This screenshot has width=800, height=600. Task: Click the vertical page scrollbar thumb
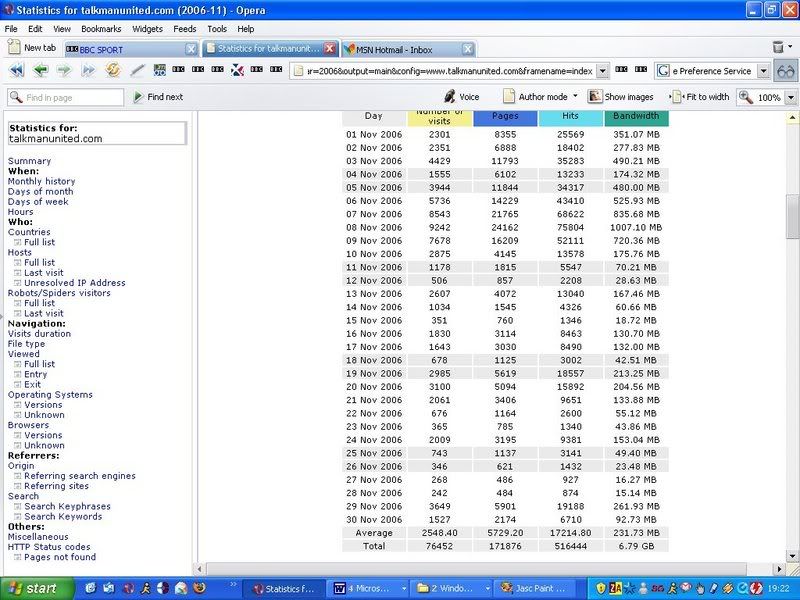click(x=792, y=216)
